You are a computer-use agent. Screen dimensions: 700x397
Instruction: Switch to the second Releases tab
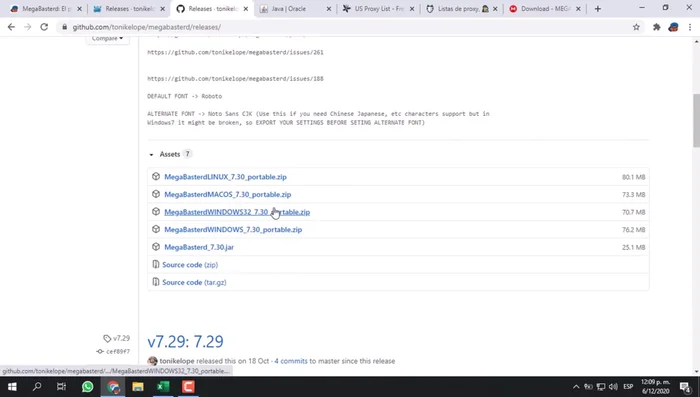click(129, 8)
